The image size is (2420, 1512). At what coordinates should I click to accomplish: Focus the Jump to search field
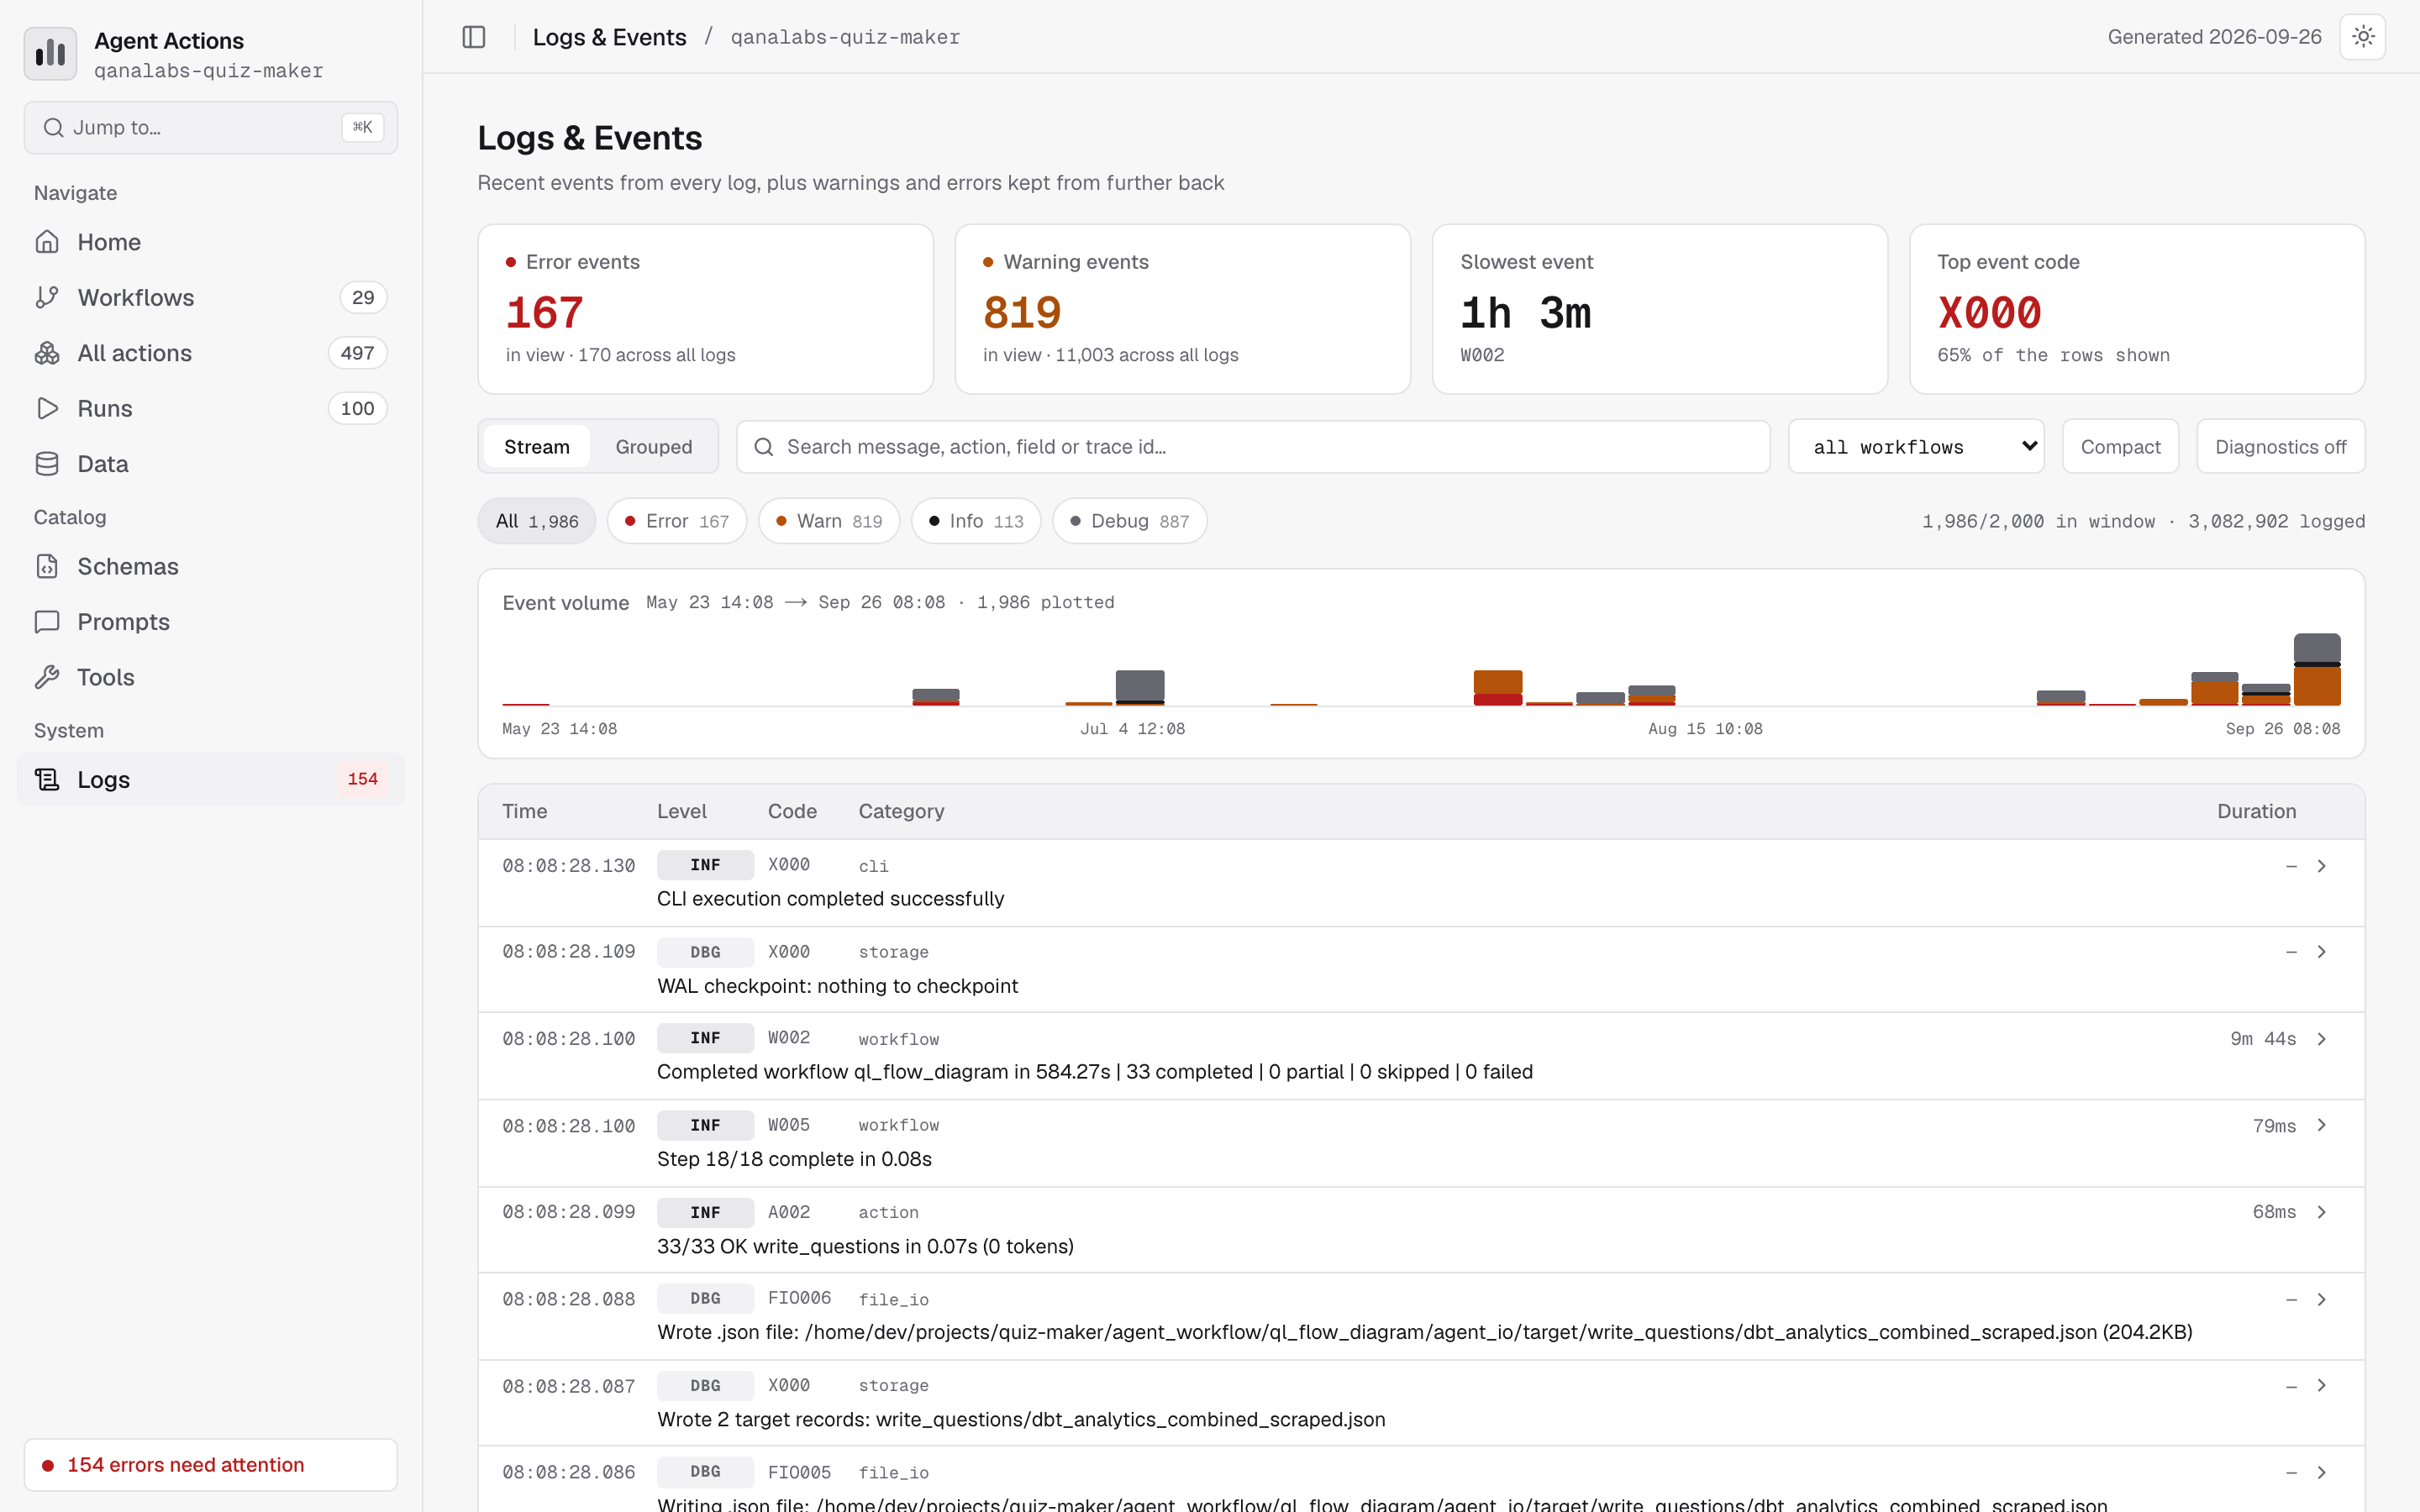[x=211, y=128]
